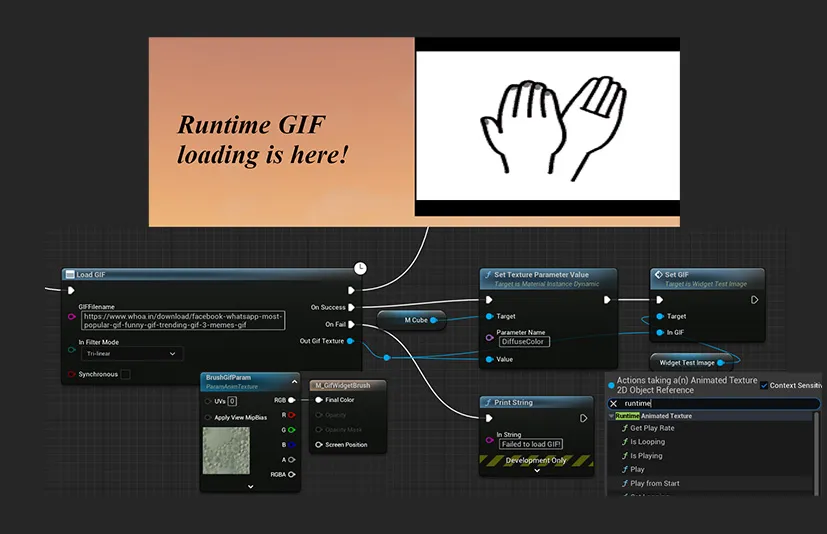Toggle the Context Sensitive checkbox
Viewport: 827px width, 534px height.
(764, 385)
